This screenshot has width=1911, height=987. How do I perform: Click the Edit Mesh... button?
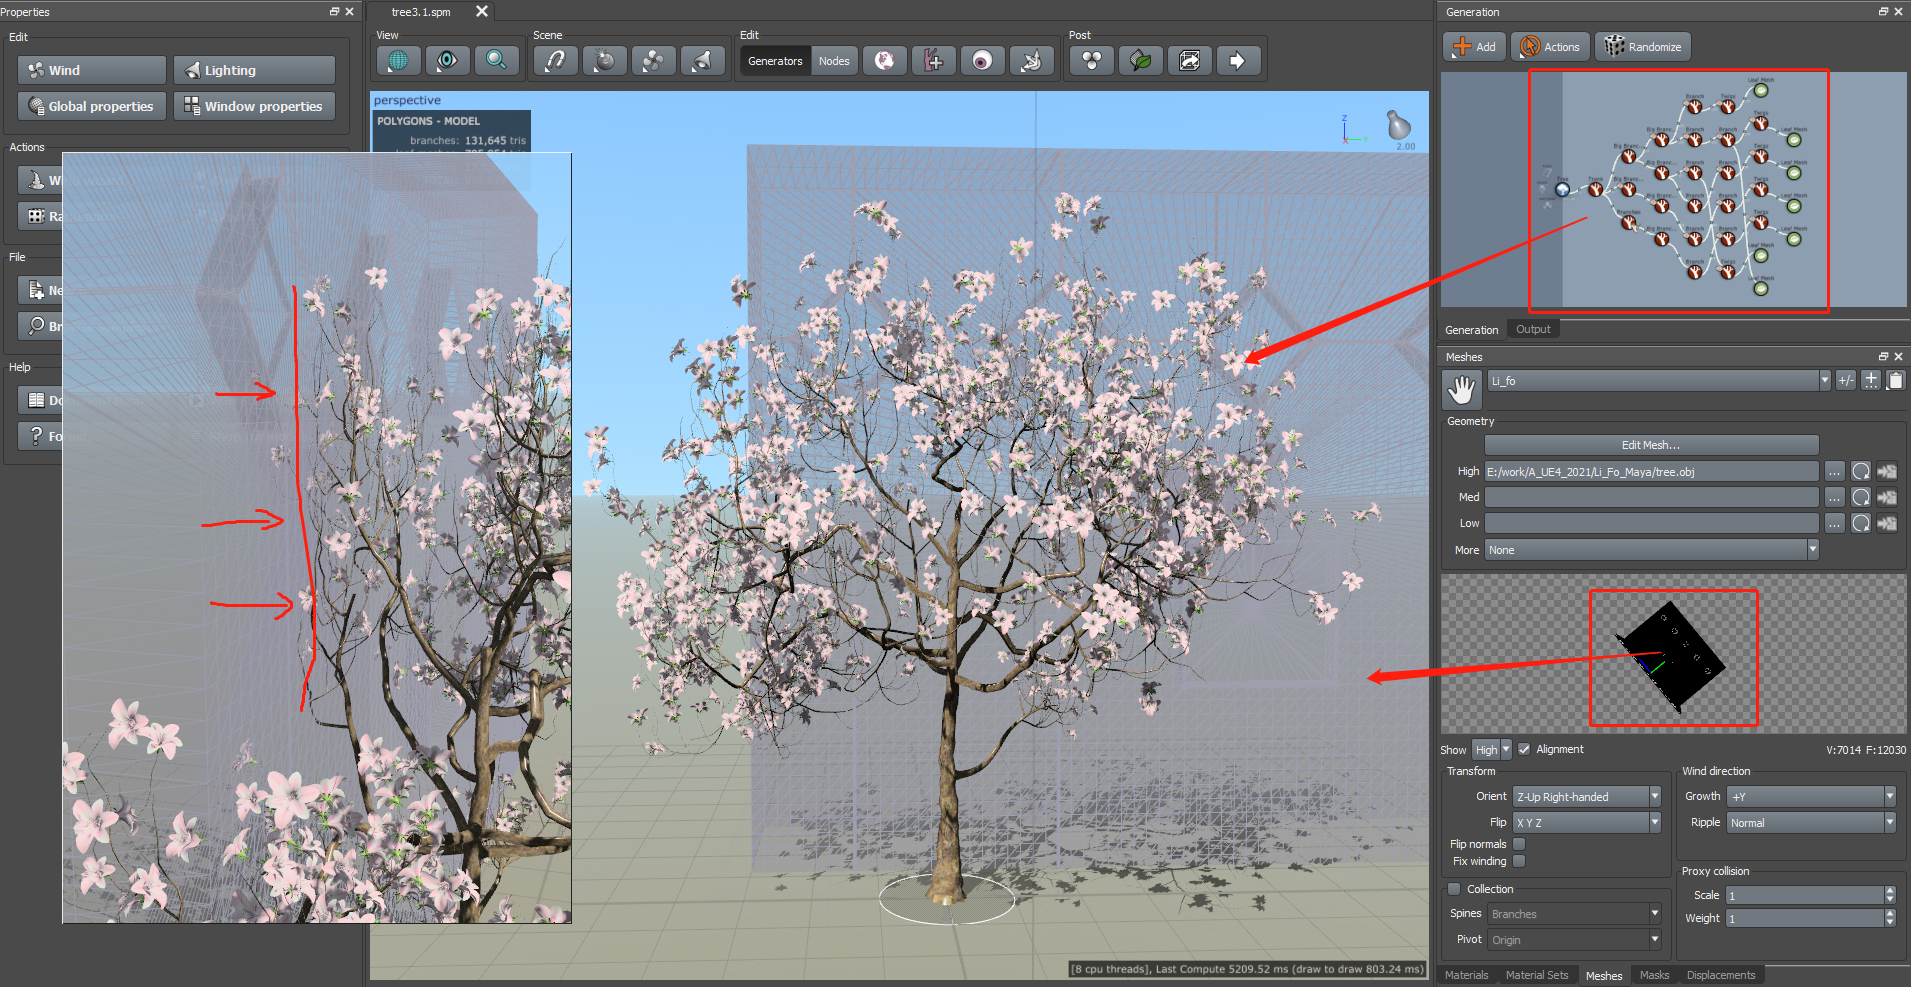(1651, 445)
